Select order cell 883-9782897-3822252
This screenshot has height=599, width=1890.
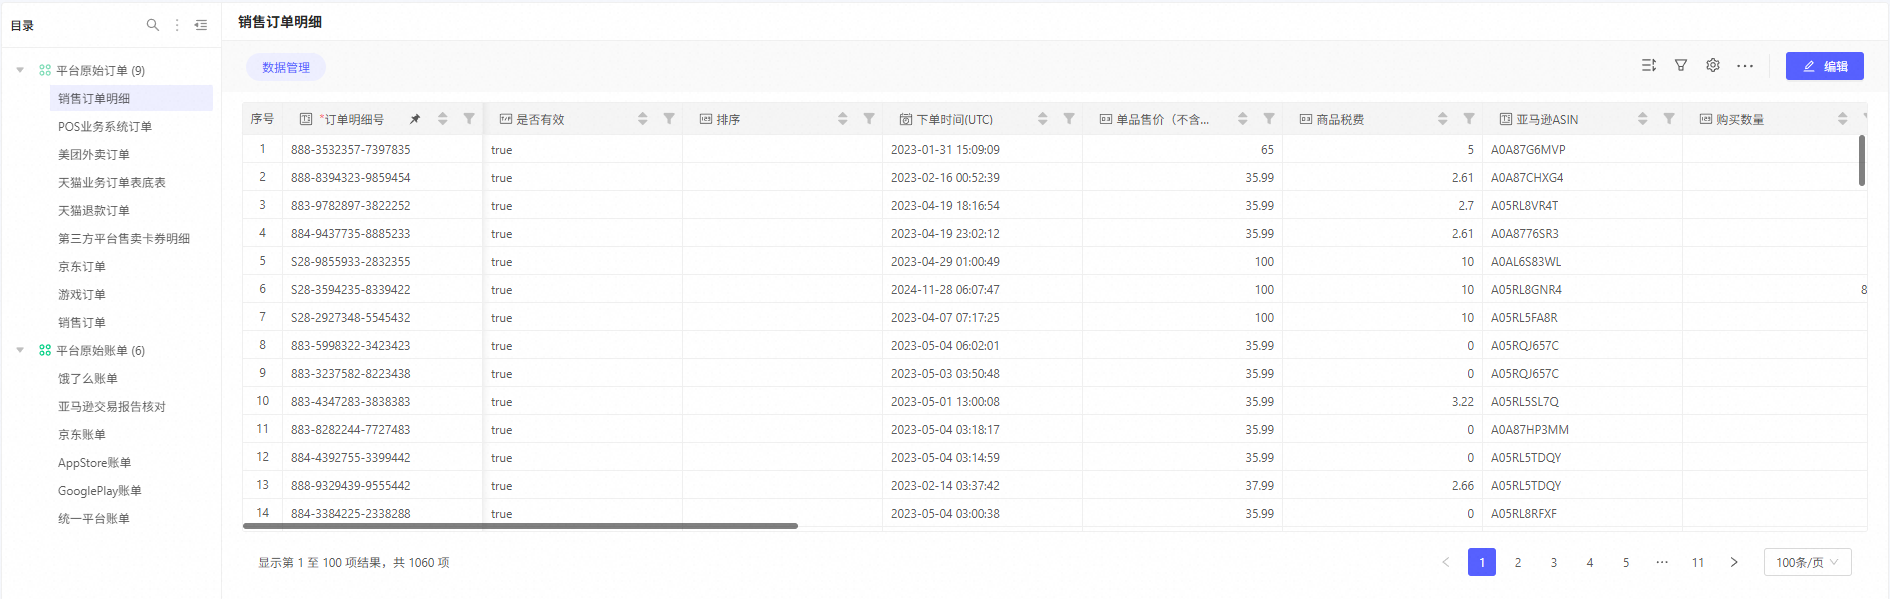coord(350,205)
